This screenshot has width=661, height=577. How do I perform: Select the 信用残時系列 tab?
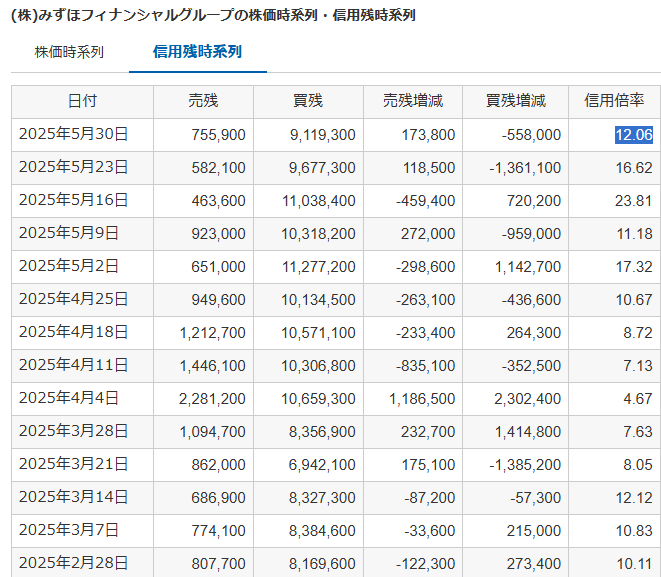[x=197, y=52]
